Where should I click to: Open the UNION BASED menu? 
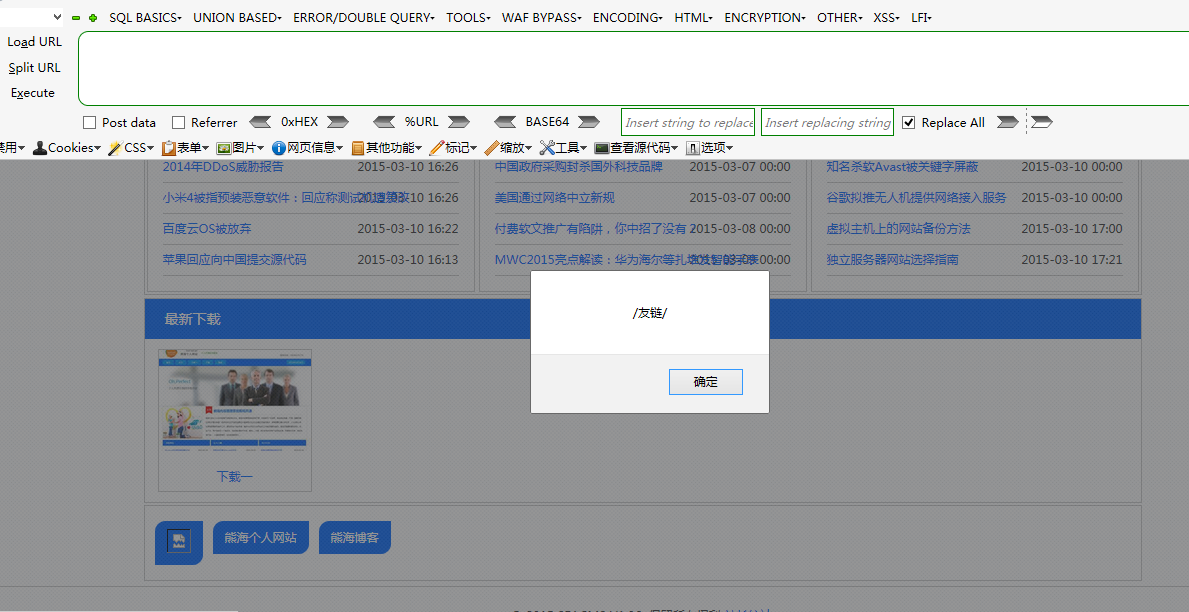[237, 17]
